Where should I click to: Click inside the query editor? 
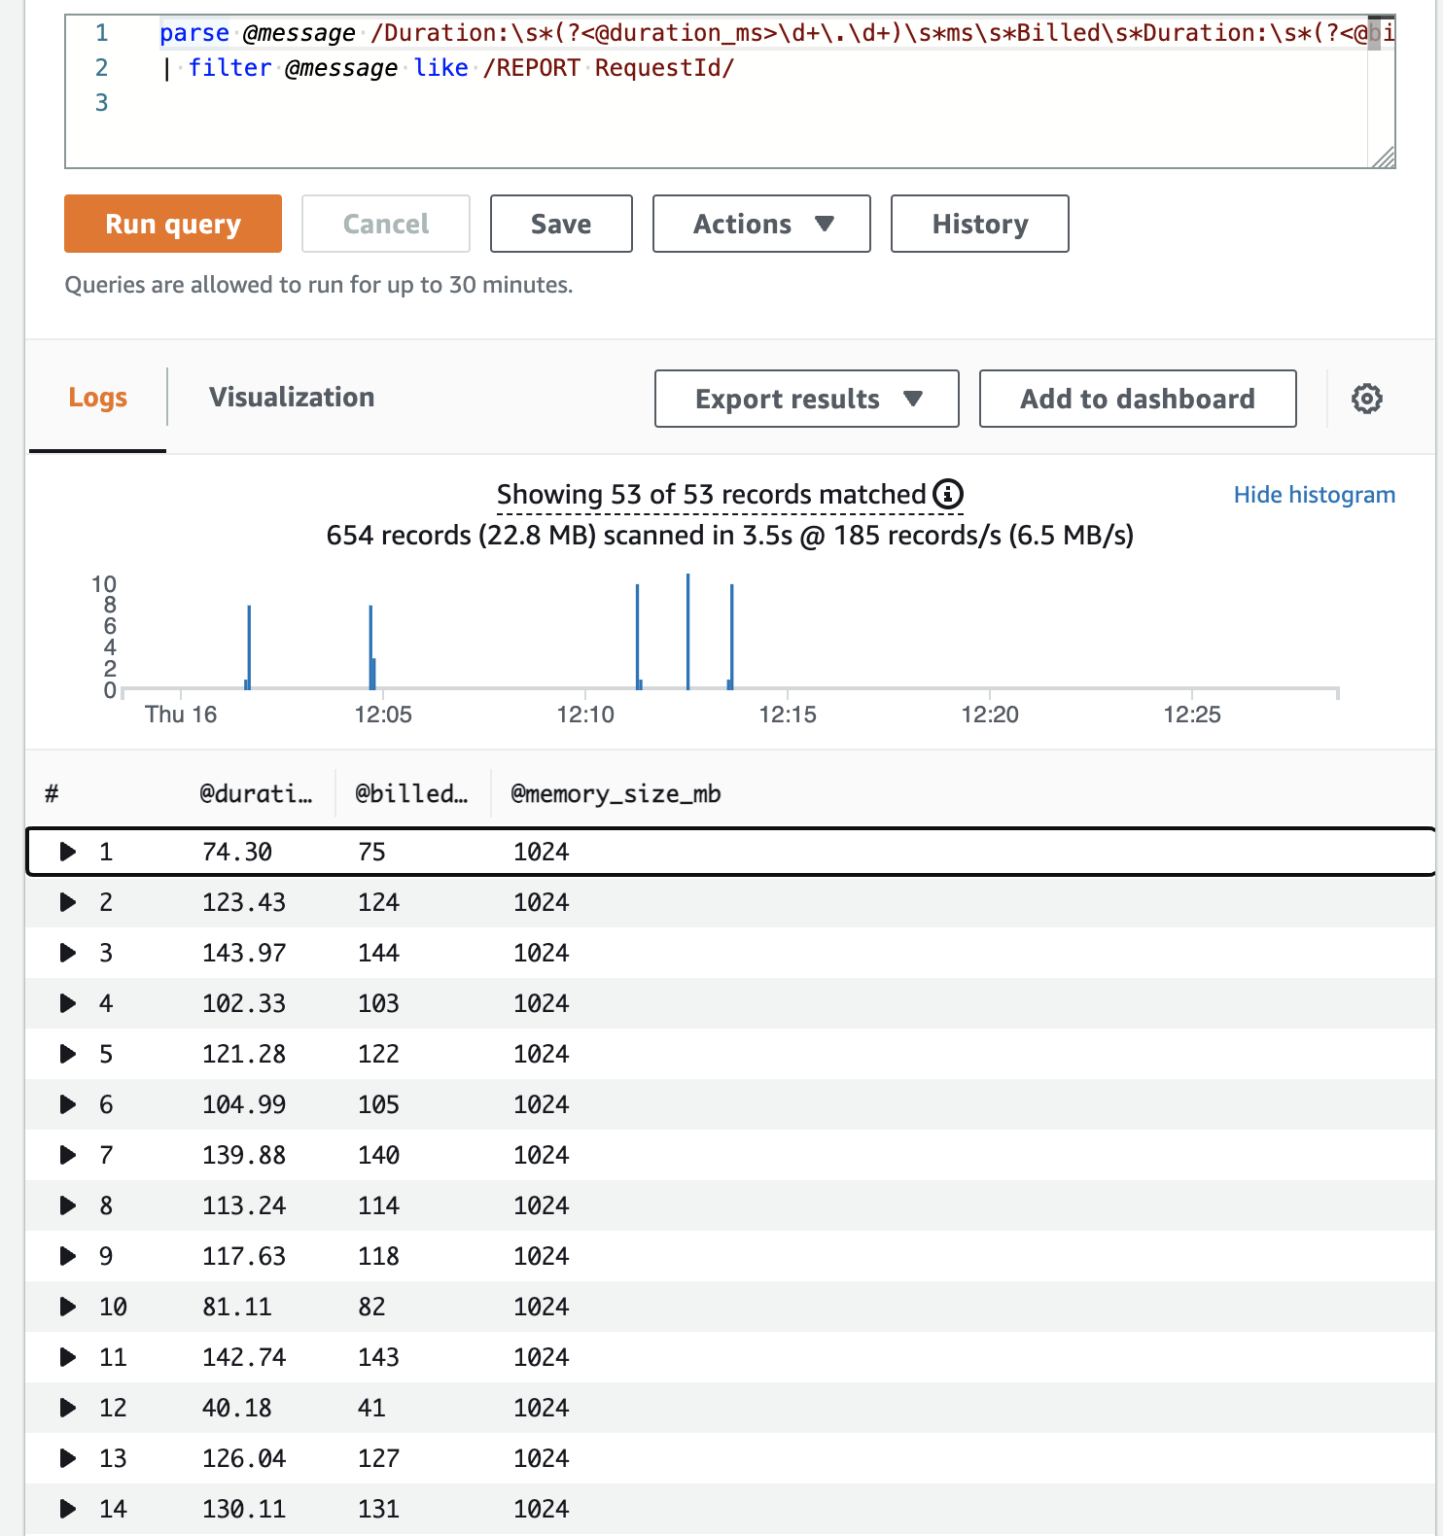pyautogui.click(x=700, y=100)
